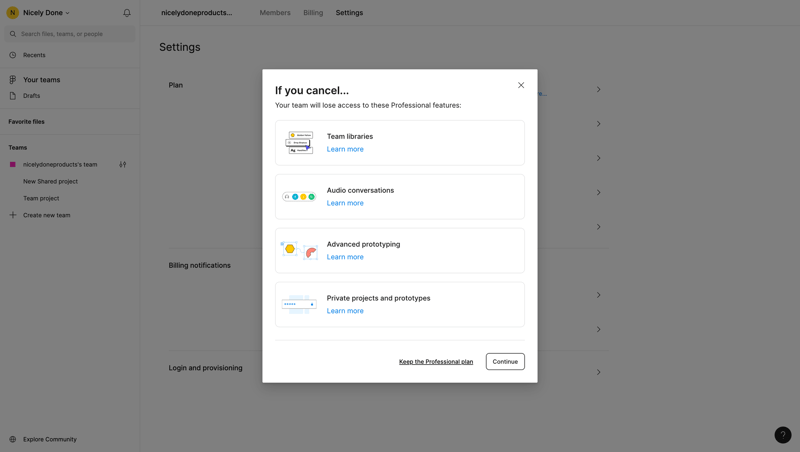Open the help question mark button

point(783,435)
